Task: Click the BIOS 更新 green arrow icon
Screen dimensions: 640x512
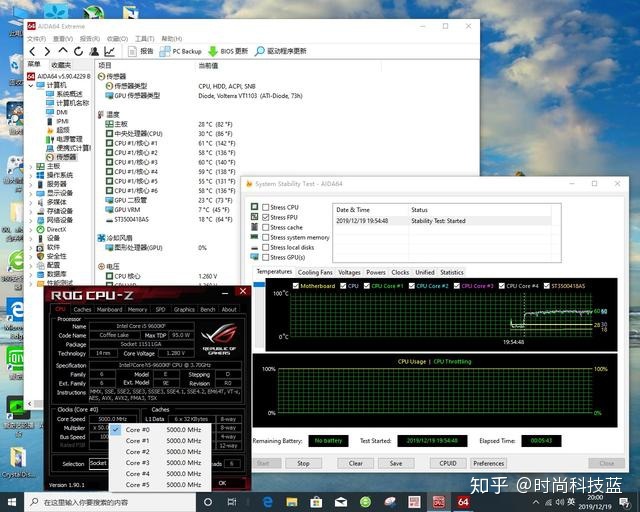Action: 213,51
